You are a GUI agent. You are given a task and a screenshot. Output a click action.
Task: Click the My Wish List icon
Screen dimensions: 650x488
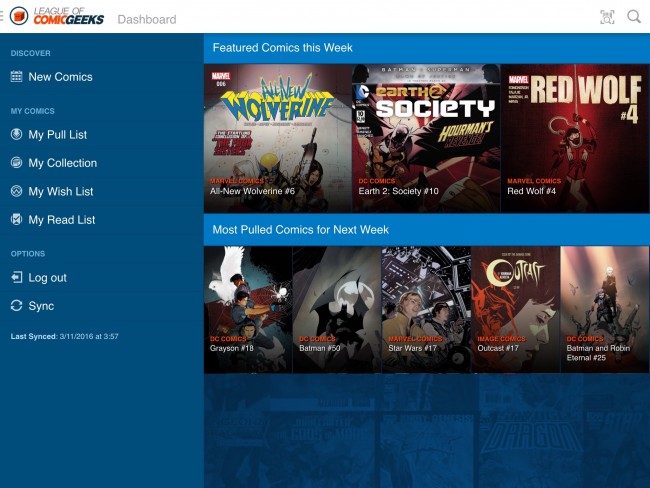point(17,191)
